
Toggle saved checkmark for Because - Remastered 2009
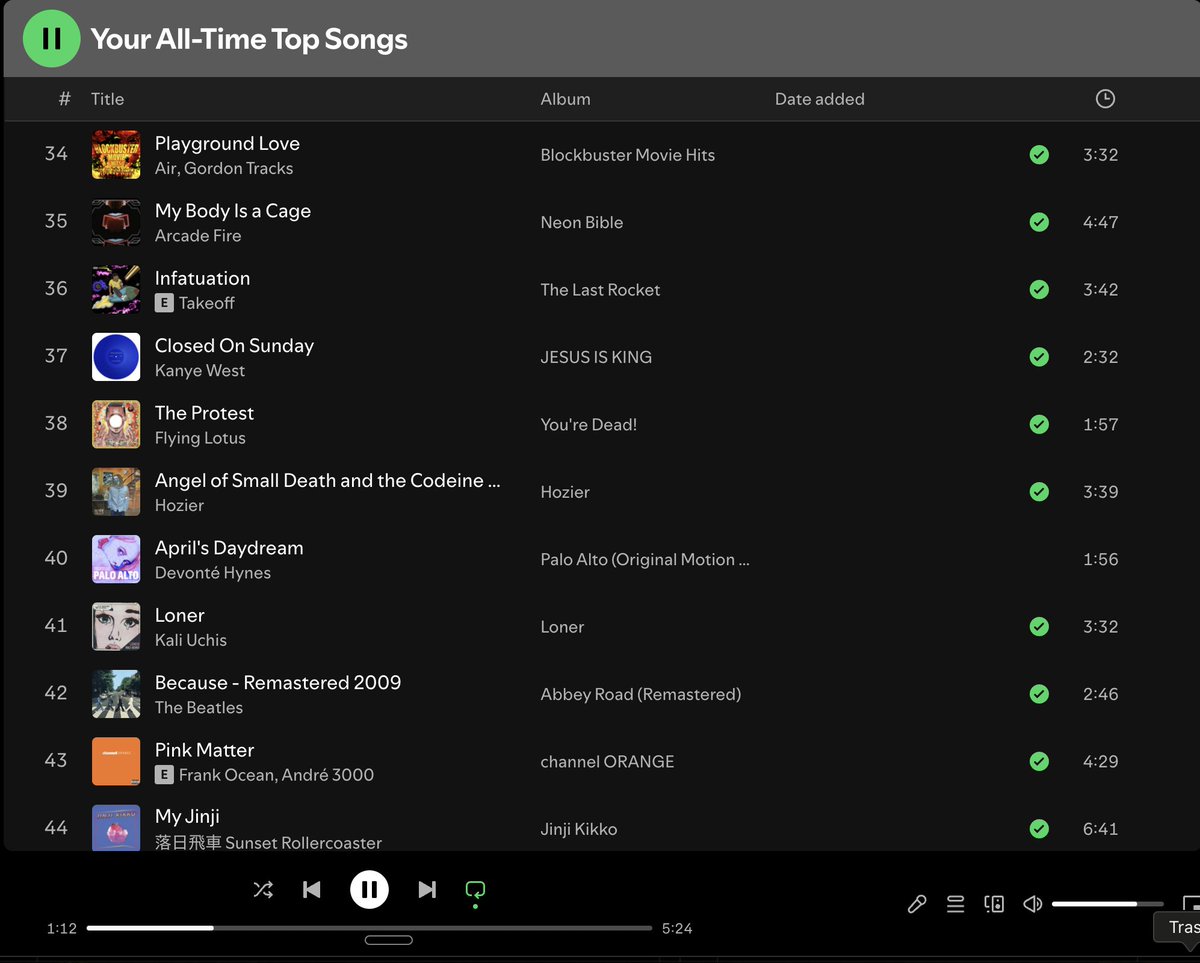1040,693
